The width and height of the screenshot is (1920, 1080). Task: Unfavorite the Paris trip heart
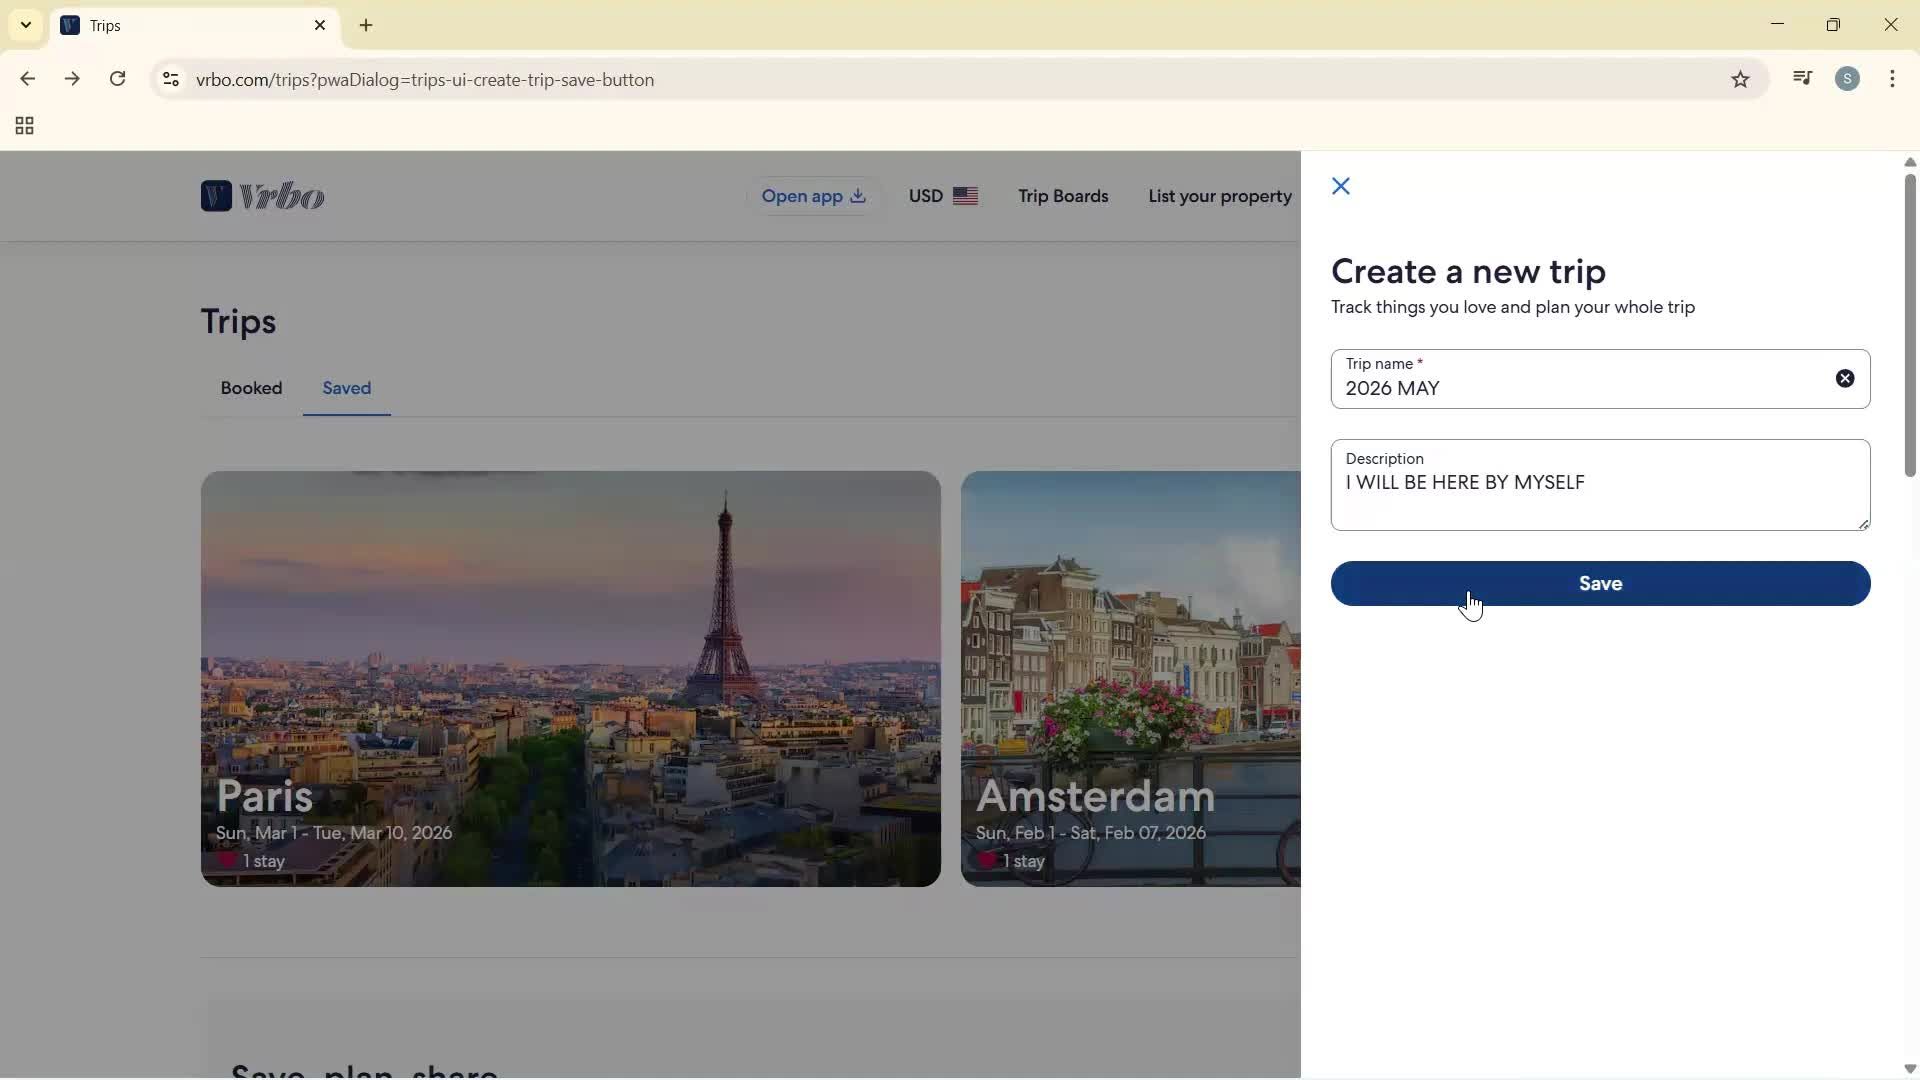coord(228,860)
